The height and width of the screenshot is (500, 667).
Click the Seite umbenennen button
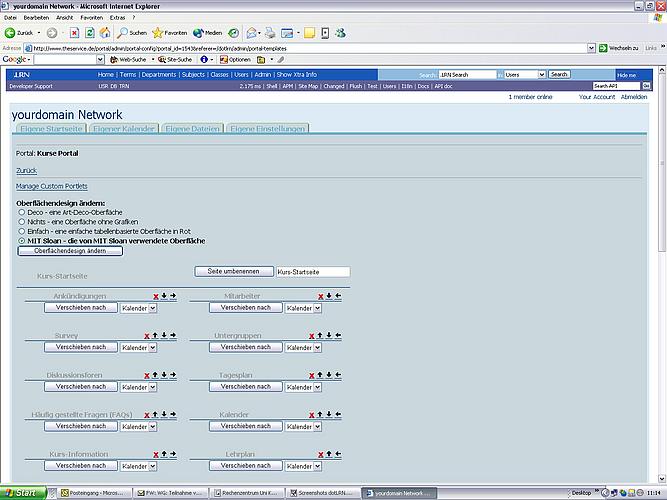(234, 271)
